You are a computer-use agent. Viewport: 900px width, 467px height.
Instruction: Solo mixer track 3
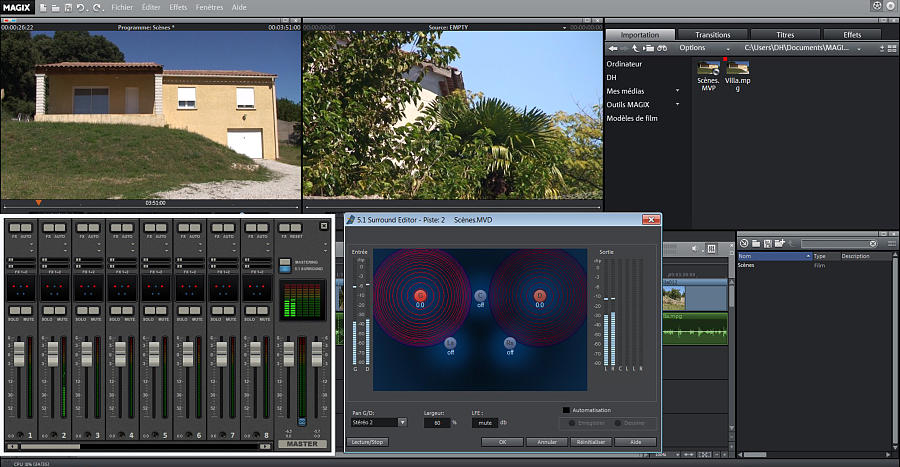(x=82, y=311)
